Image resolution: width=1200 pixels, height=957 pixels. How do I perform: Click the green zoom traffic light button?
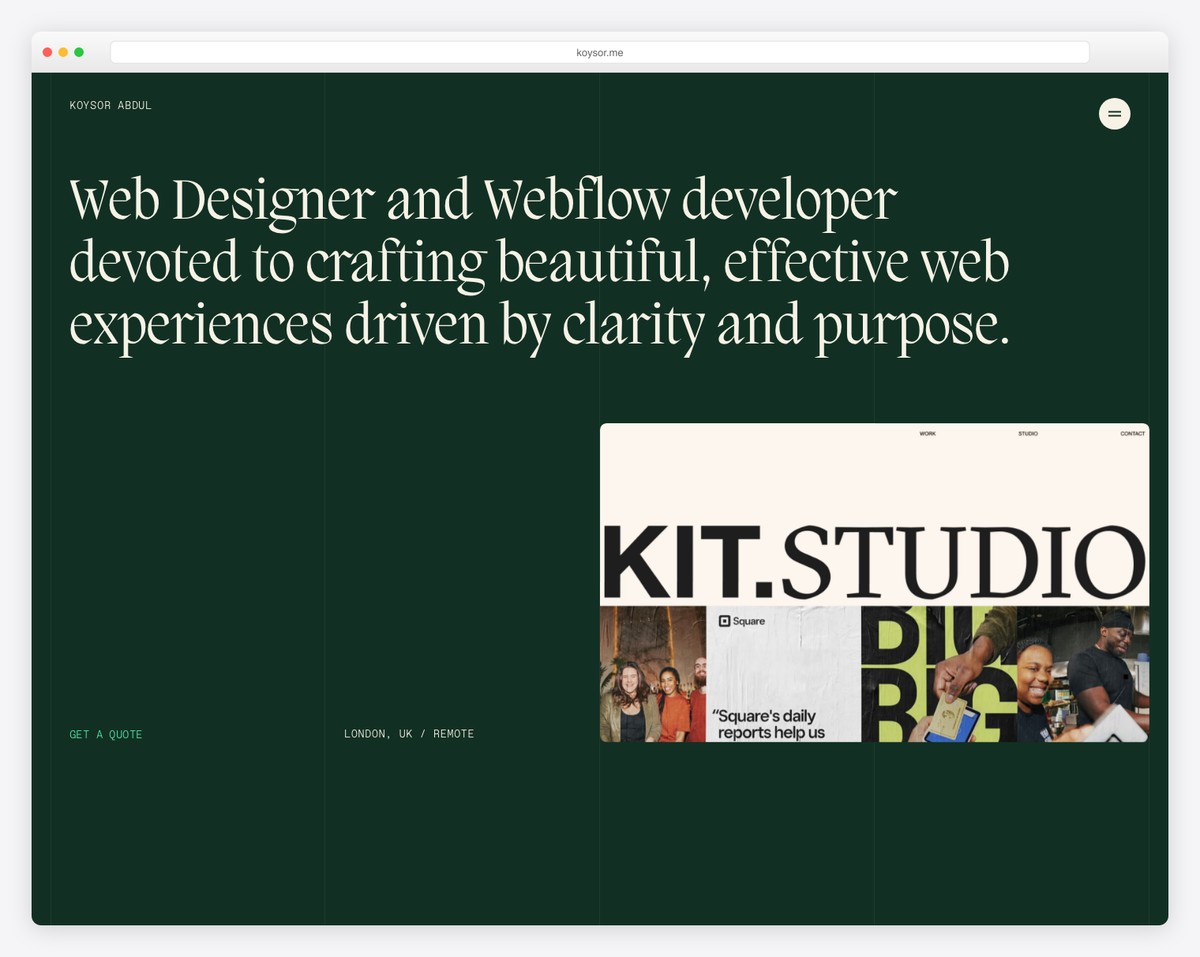coord(78,51)
